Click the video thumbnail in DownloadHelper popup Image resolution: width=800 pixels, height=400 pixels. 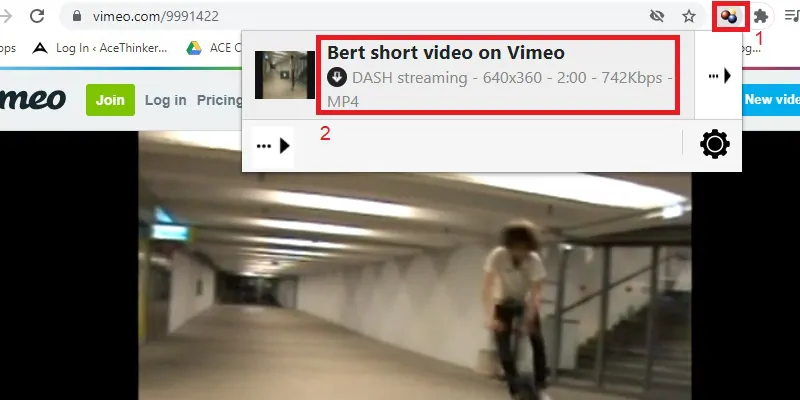(x=286, y=75)
